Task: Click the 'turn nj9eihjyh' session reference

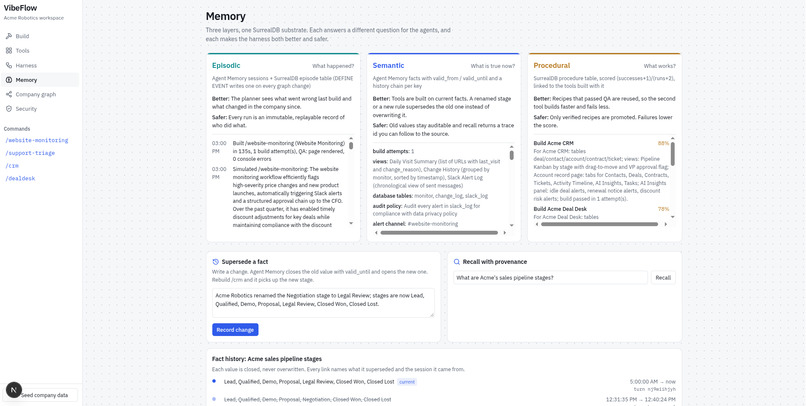Action: 654,390
